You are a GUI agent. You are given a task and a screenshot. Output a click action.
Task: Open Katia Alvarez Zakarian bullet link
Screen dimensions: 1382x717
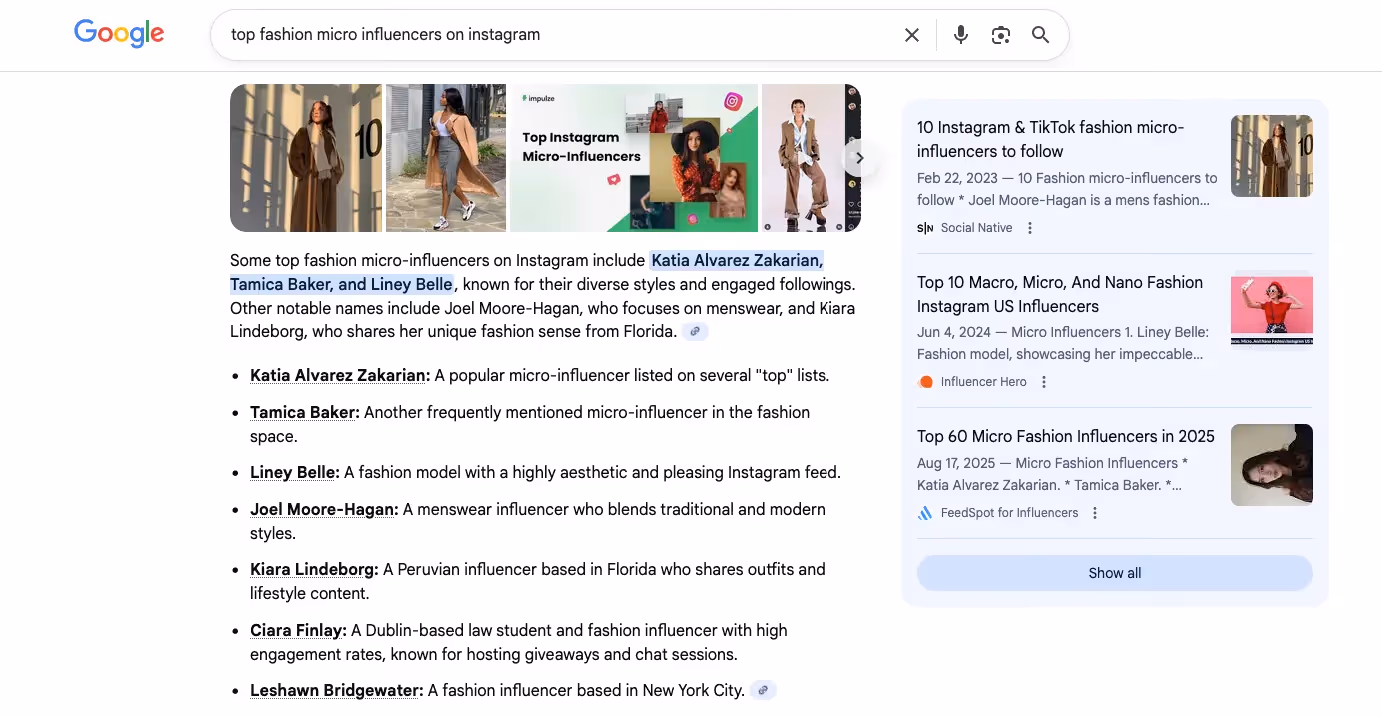[x=340, y=376]
